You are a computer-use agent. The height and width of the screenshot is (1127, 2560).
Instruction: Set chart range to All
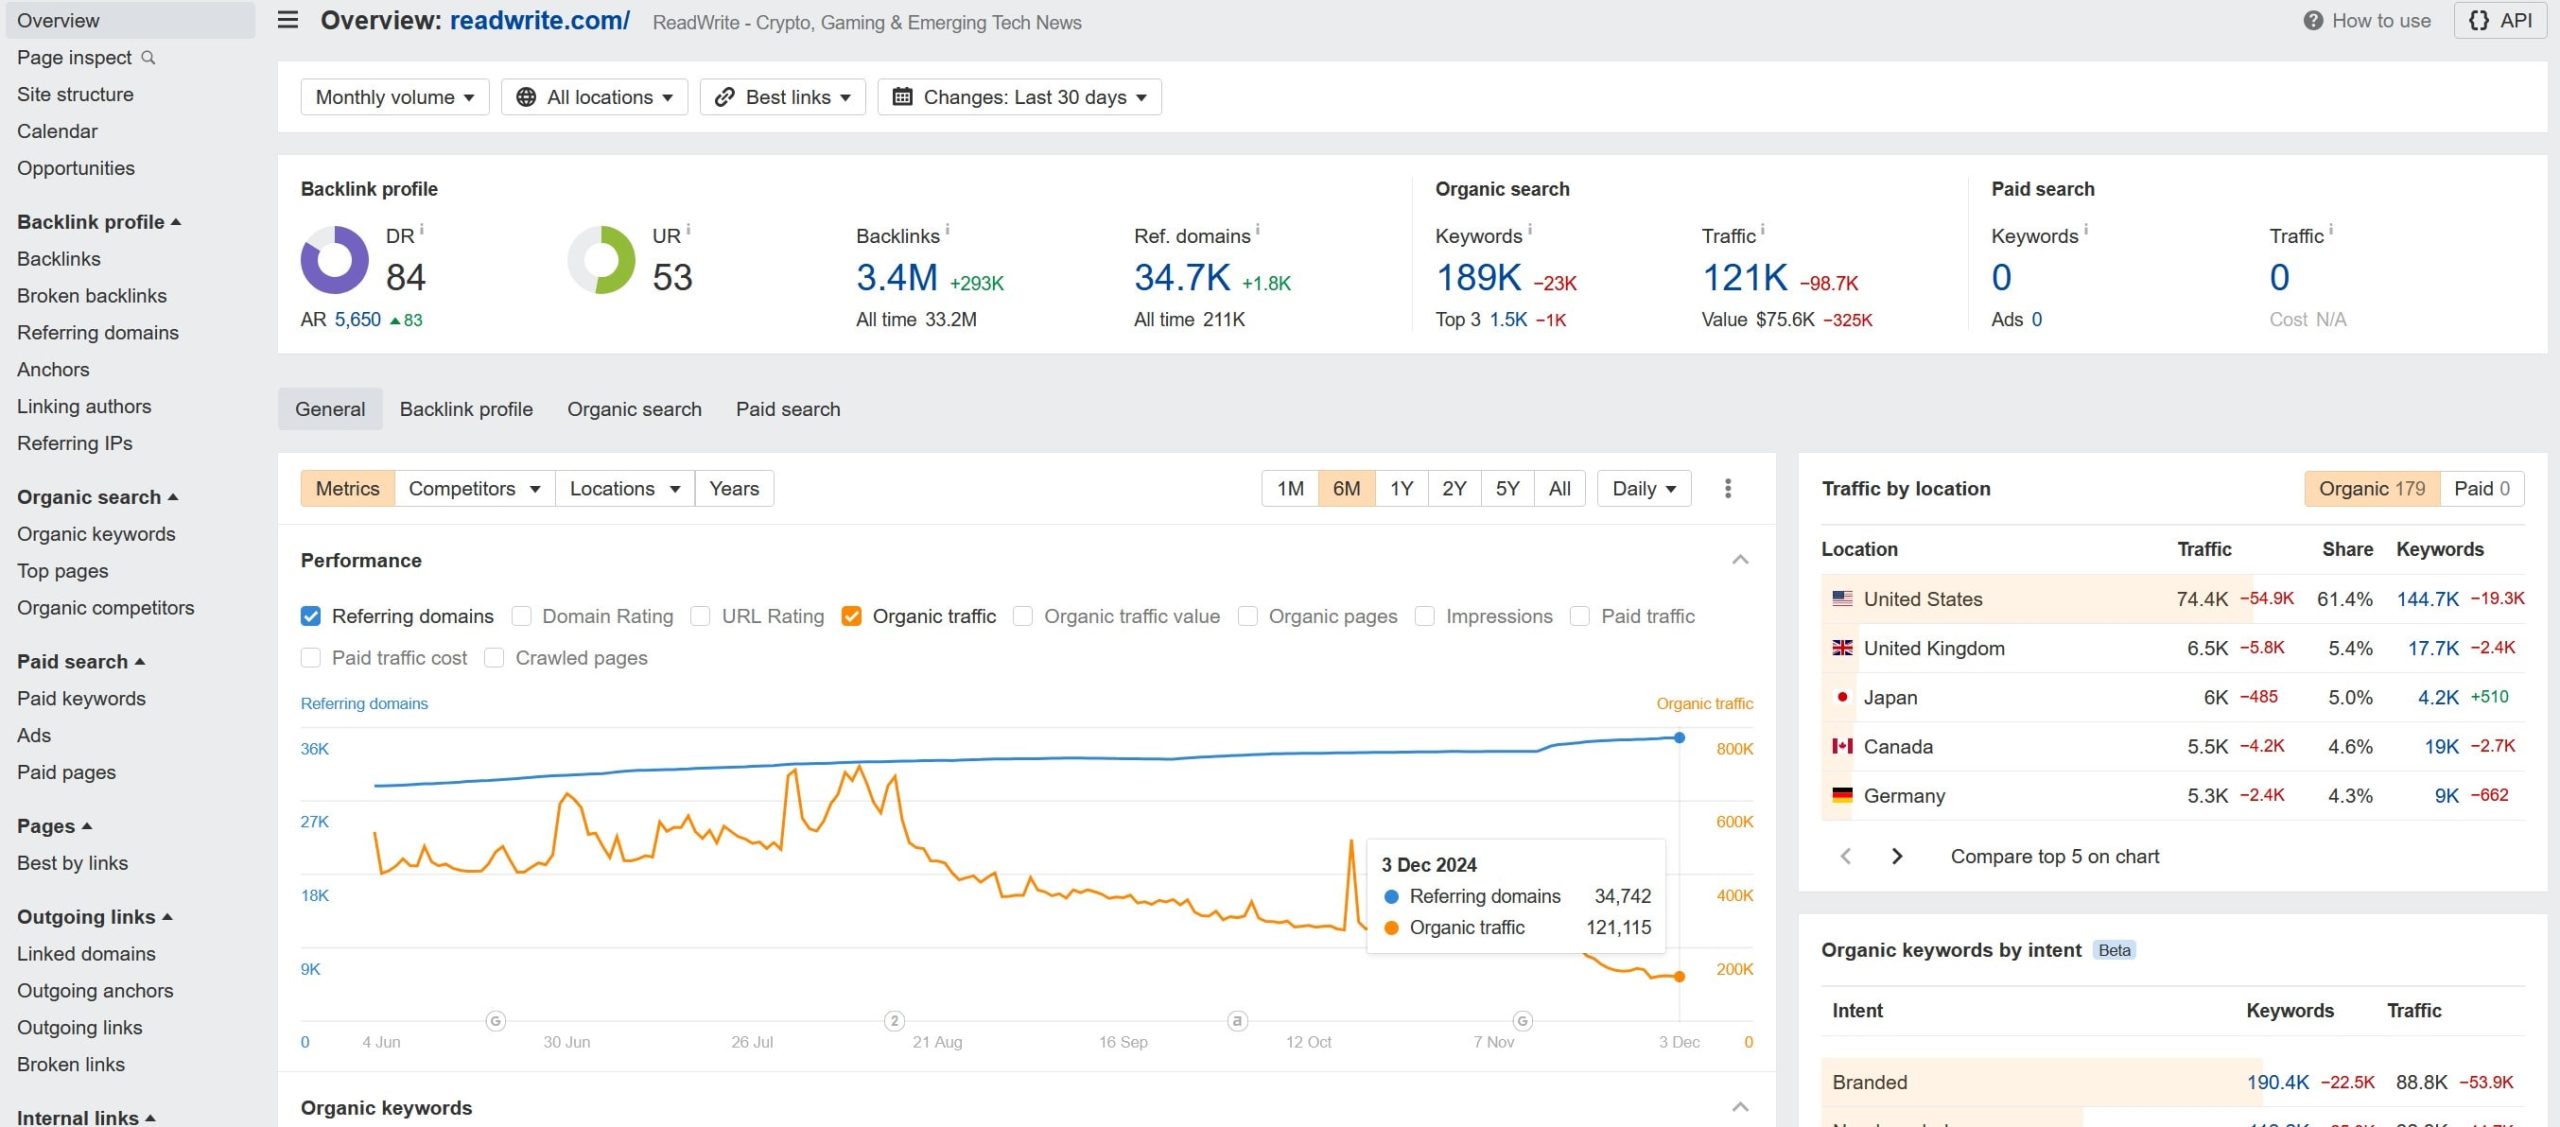1559,488
